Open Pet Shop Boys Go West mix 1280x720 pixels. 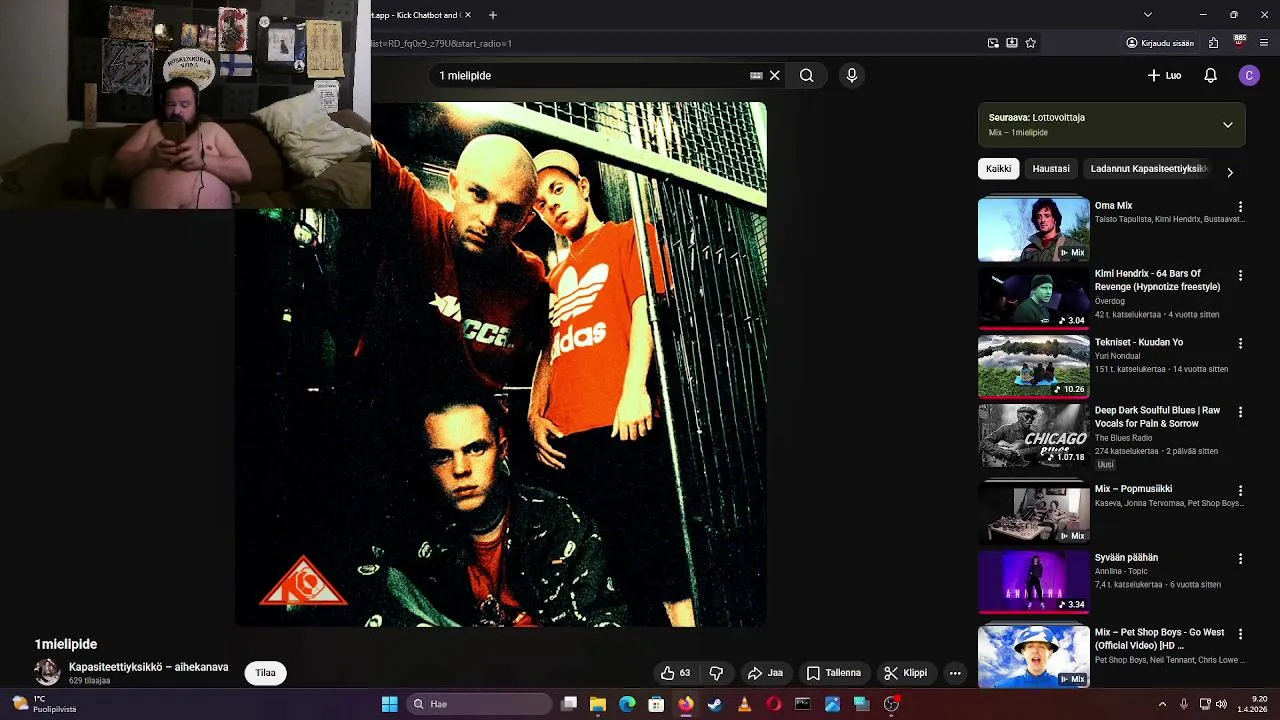point(1033,657)
